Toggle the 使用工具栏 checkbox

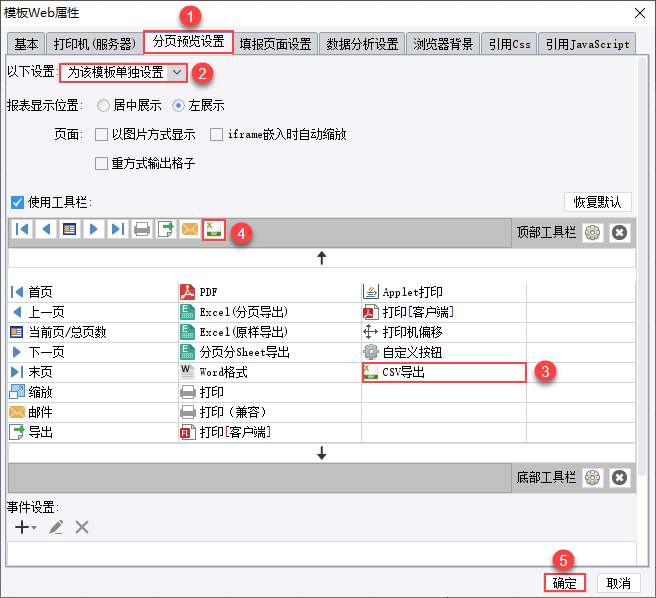tap(17, 203)
